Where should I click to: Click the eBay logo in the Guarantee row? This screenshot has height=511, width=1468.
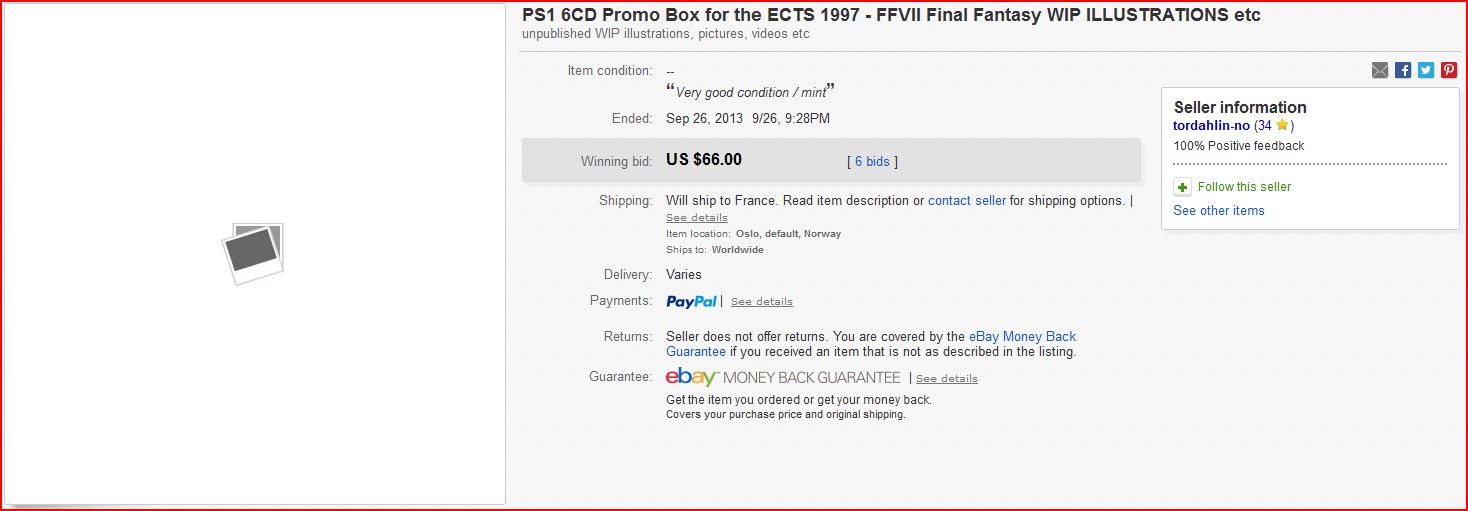(x=692, y=377)
